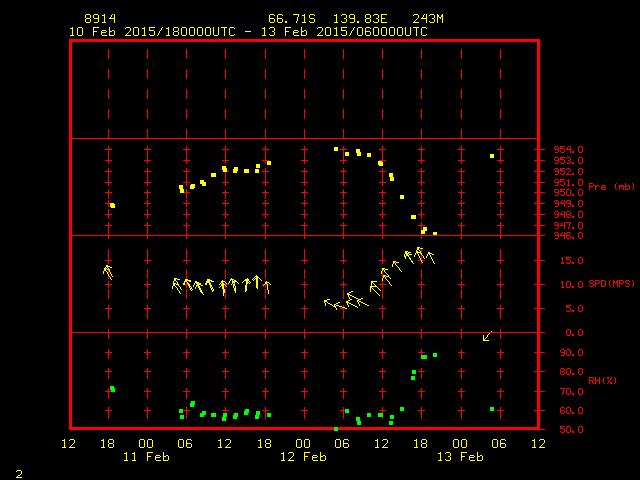The image size is (640, 480).
Task: Select the rightmost yellow pressure data point
Action: (492, 156)
